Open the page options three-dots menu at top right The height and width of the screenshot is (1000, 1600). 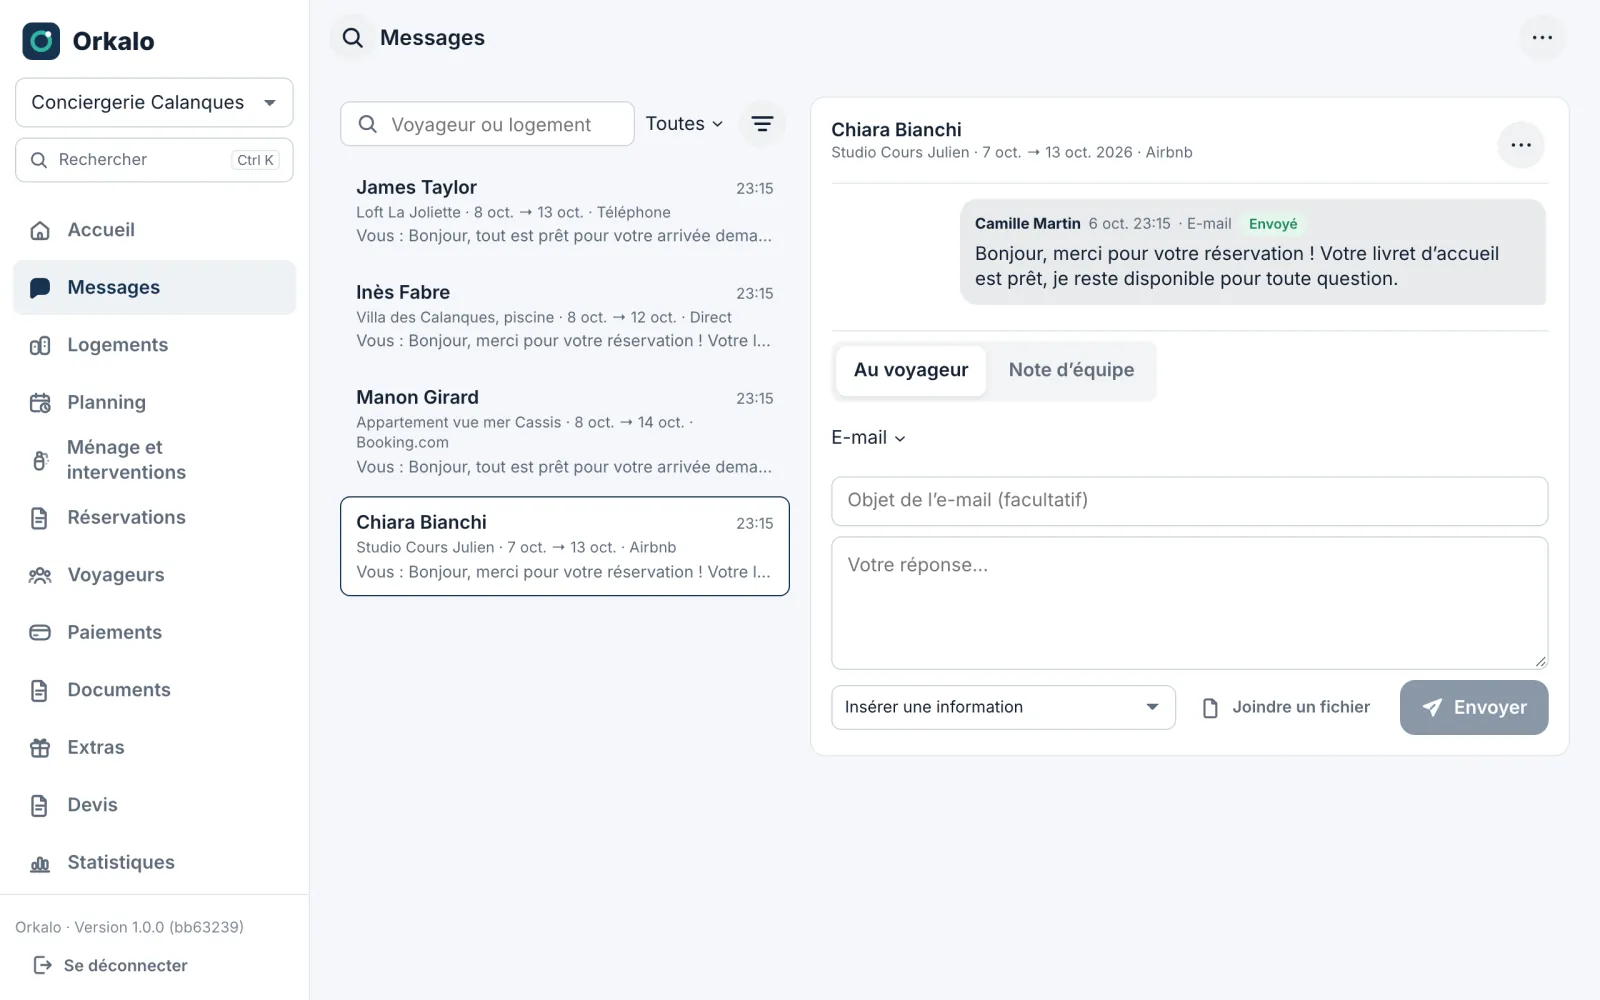(1542, 38)
